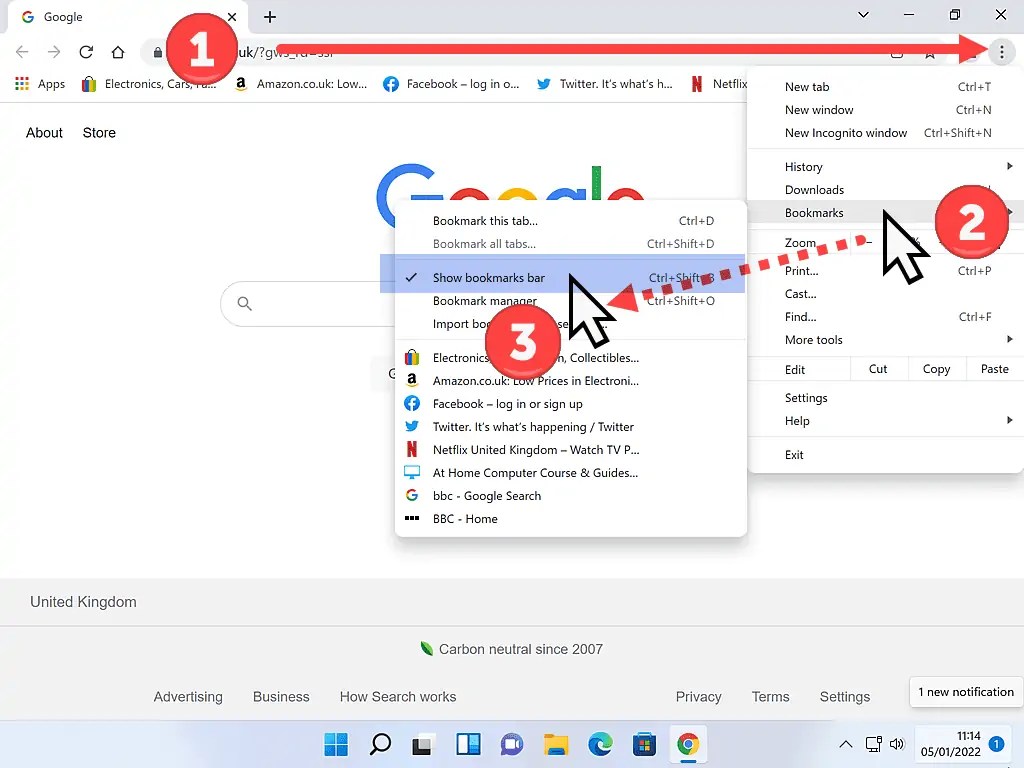Open Bookmark manager
1024x768 pixels.
(571, 300)
